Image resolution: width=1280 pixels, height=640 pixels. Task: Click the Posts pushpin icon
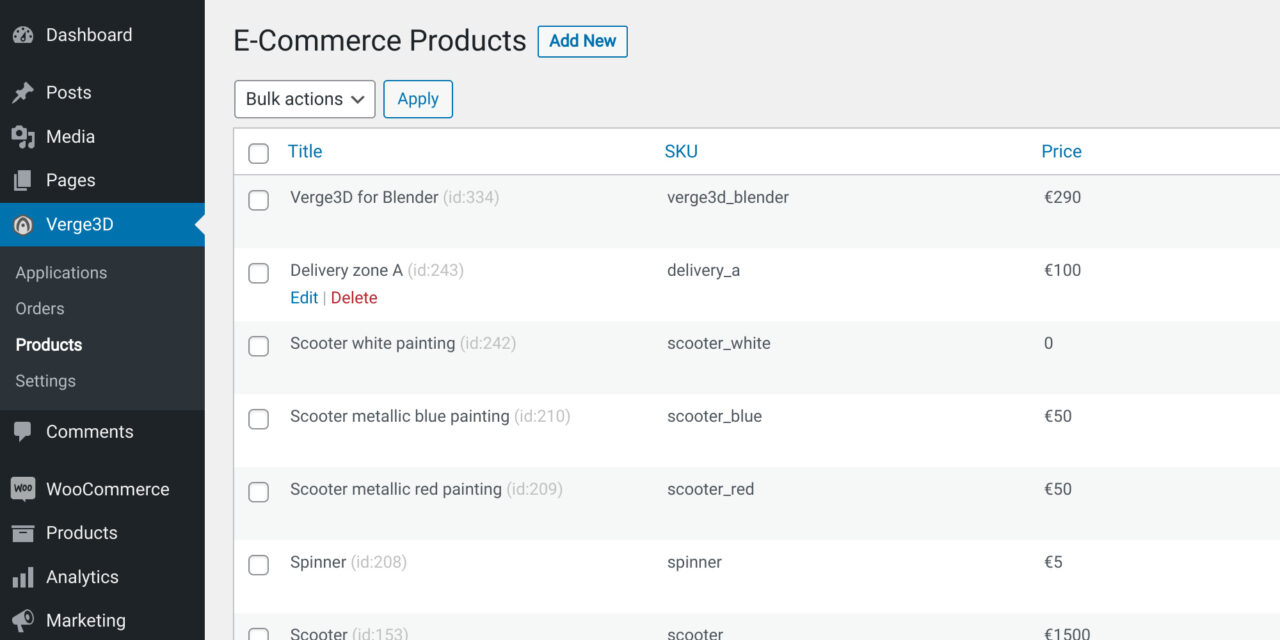23,93
